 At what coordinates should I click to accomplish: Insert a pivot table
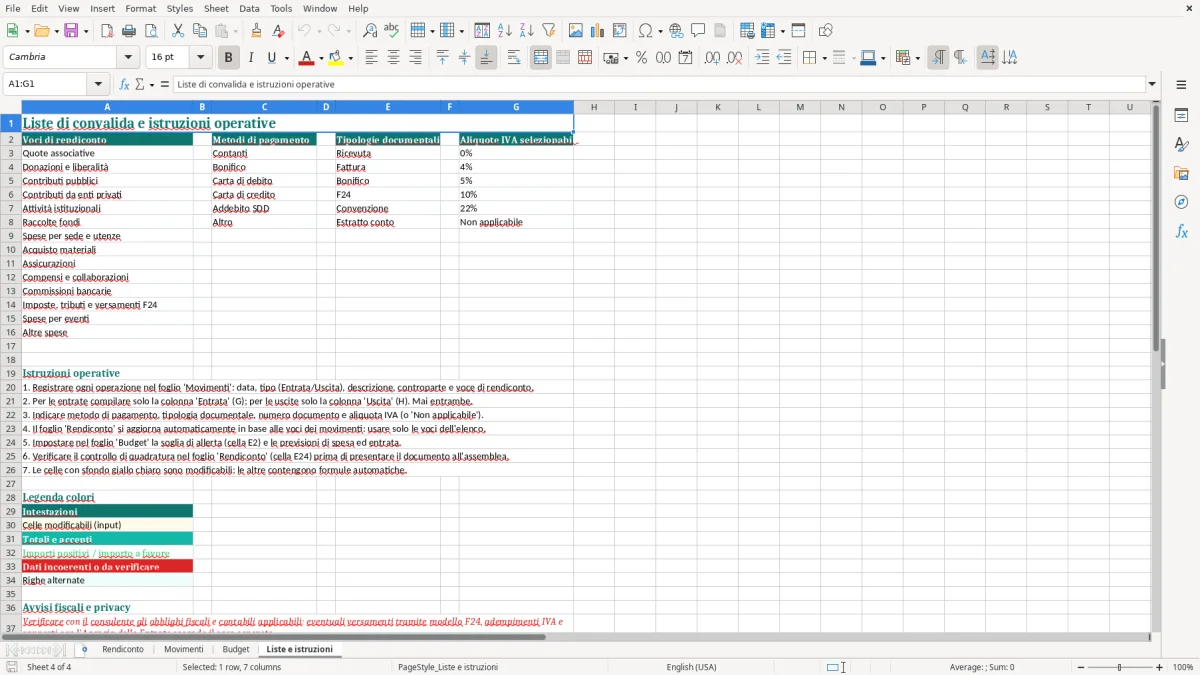[620, 31]
